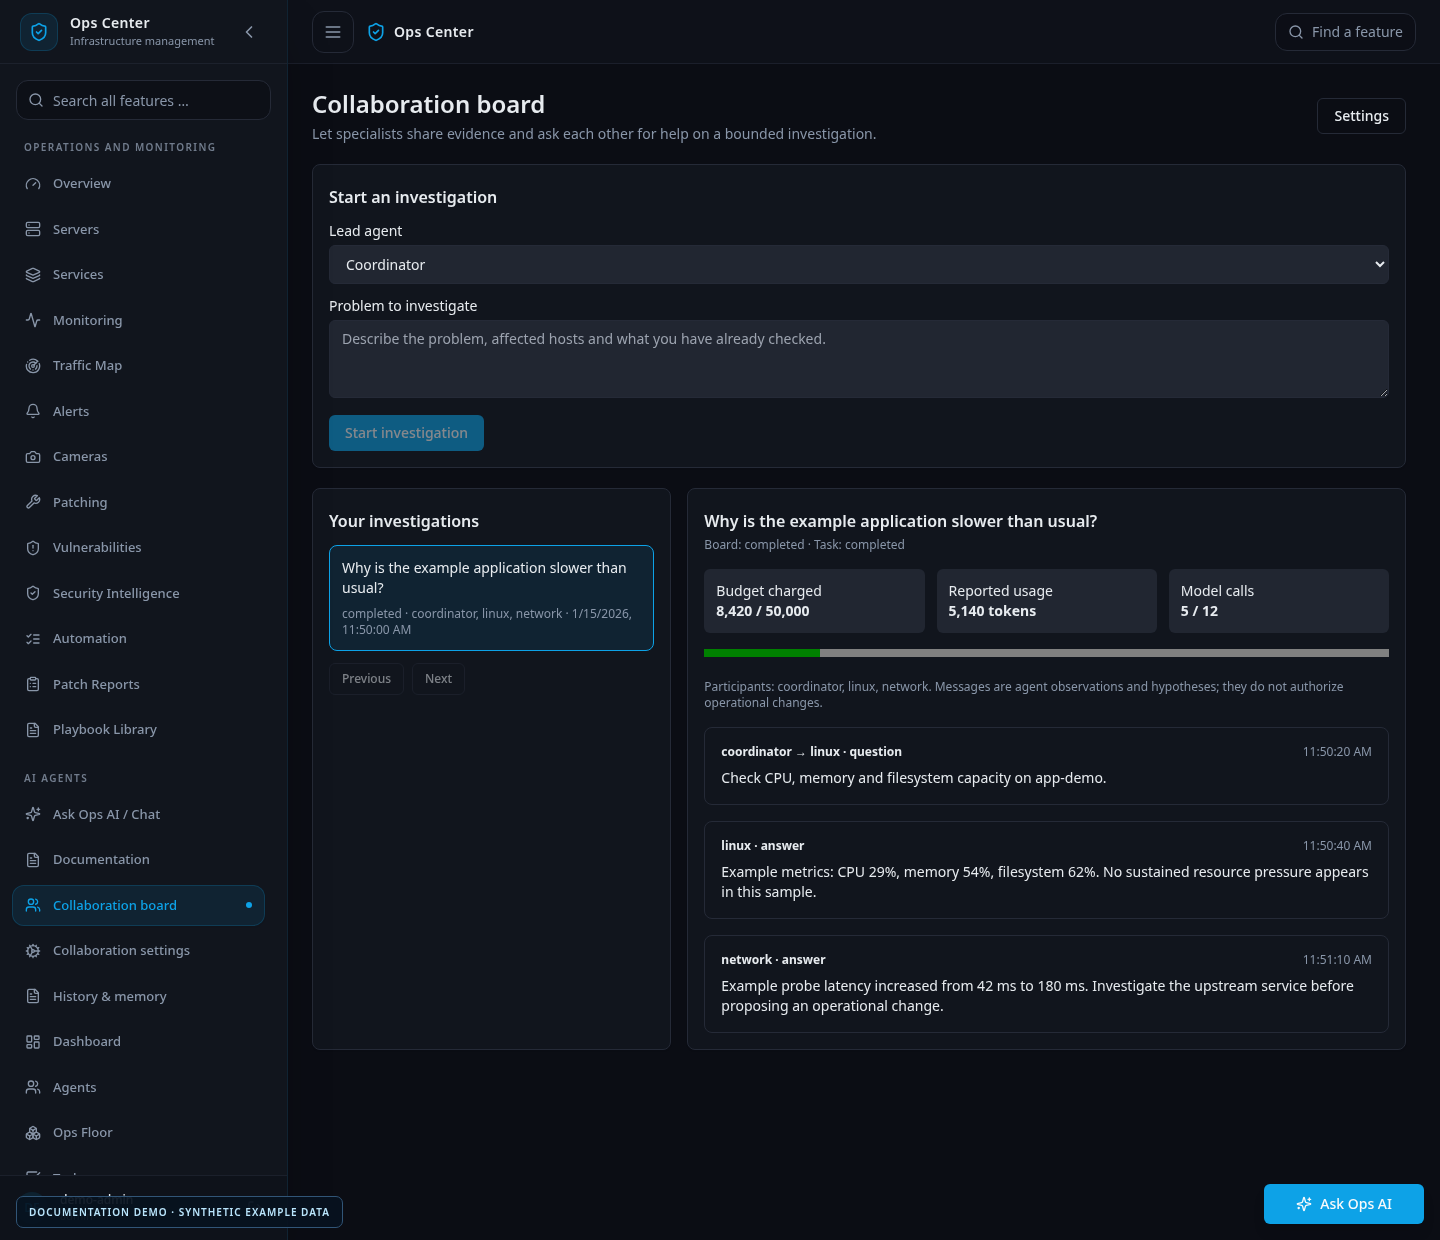Click the linux answer message about CPU 29%
The height and width of the screenshot is (1240, 1440).
[x=1046, y=870]
